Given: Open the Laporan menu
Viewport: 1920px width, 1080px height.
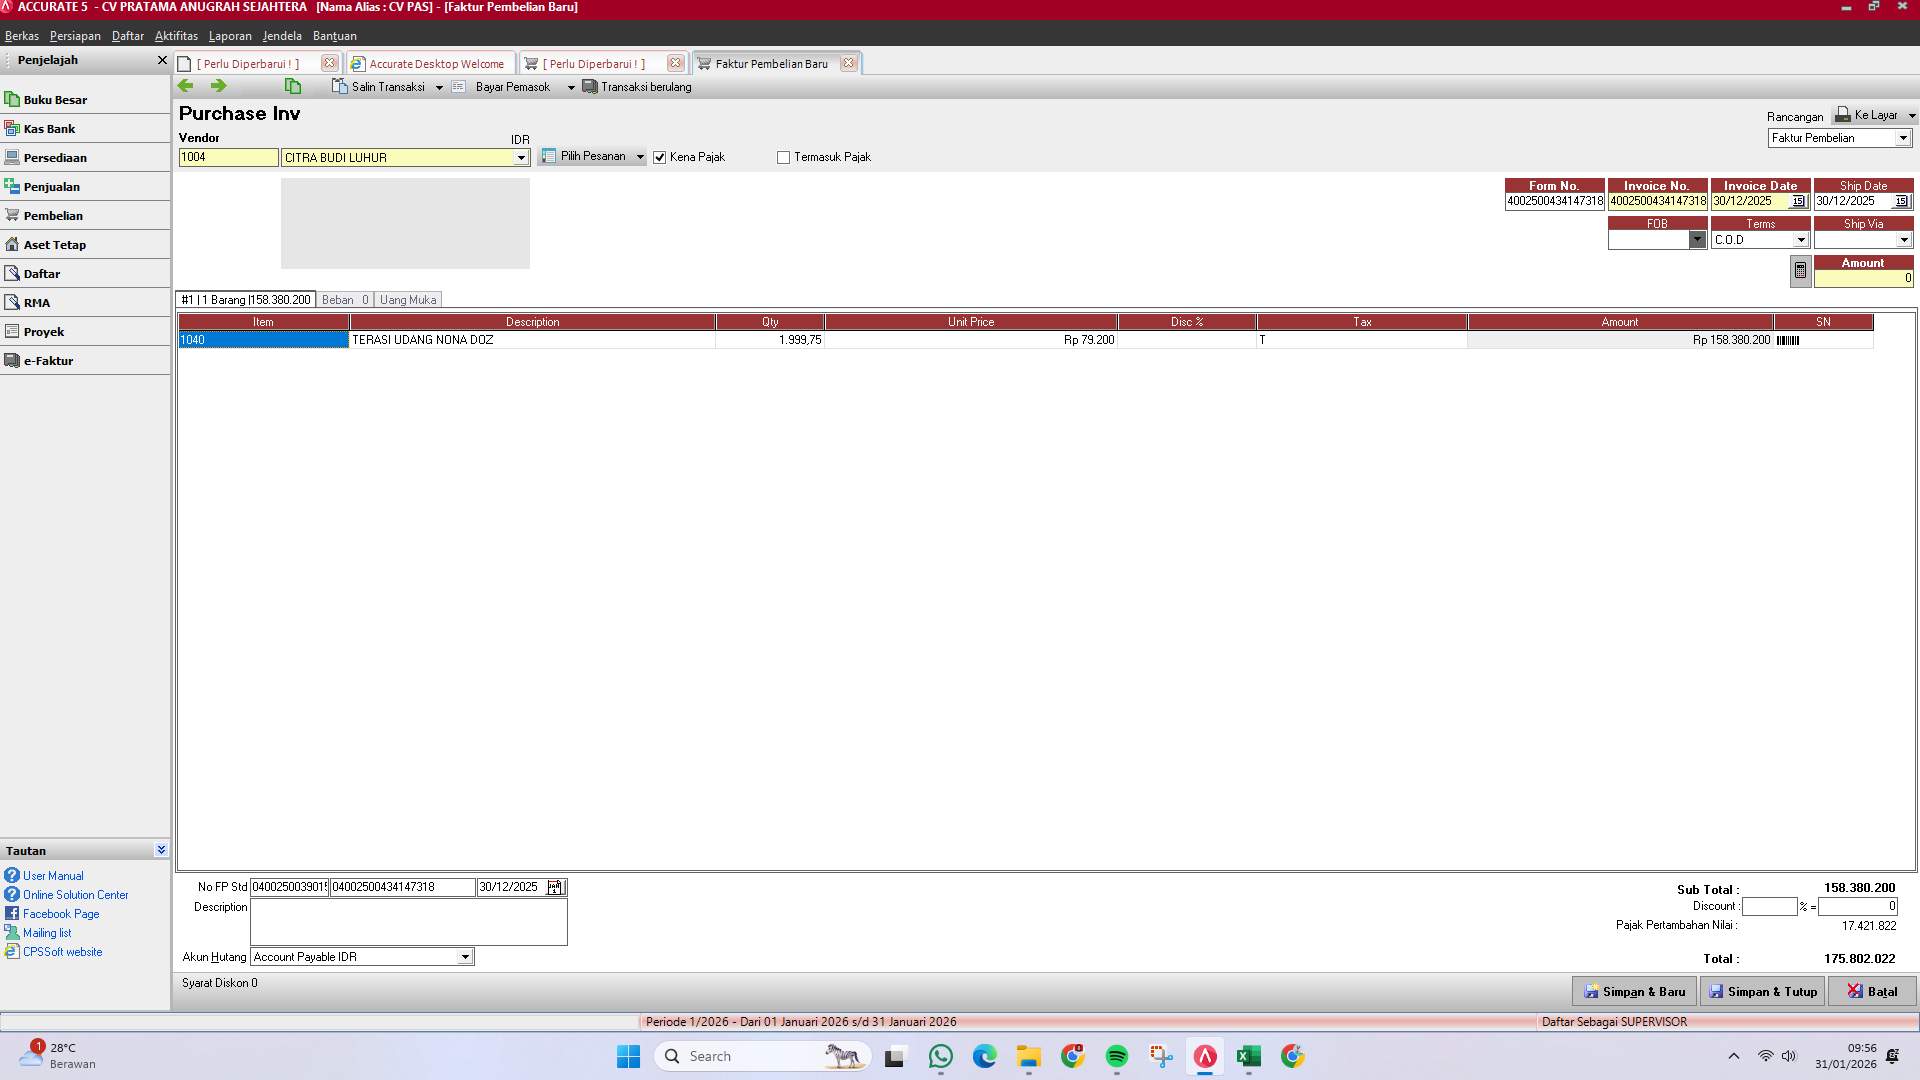Looking at the screenshot, I should [x=230, y=36].
